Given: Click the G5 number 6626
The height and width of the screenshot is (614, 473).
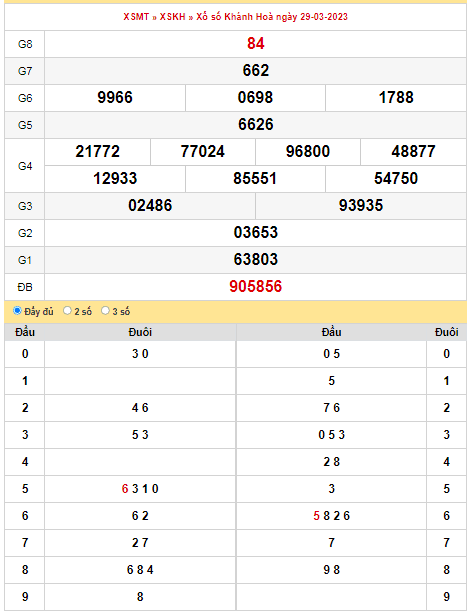Looking at the screenshot, I should click(x=256, y=125).
